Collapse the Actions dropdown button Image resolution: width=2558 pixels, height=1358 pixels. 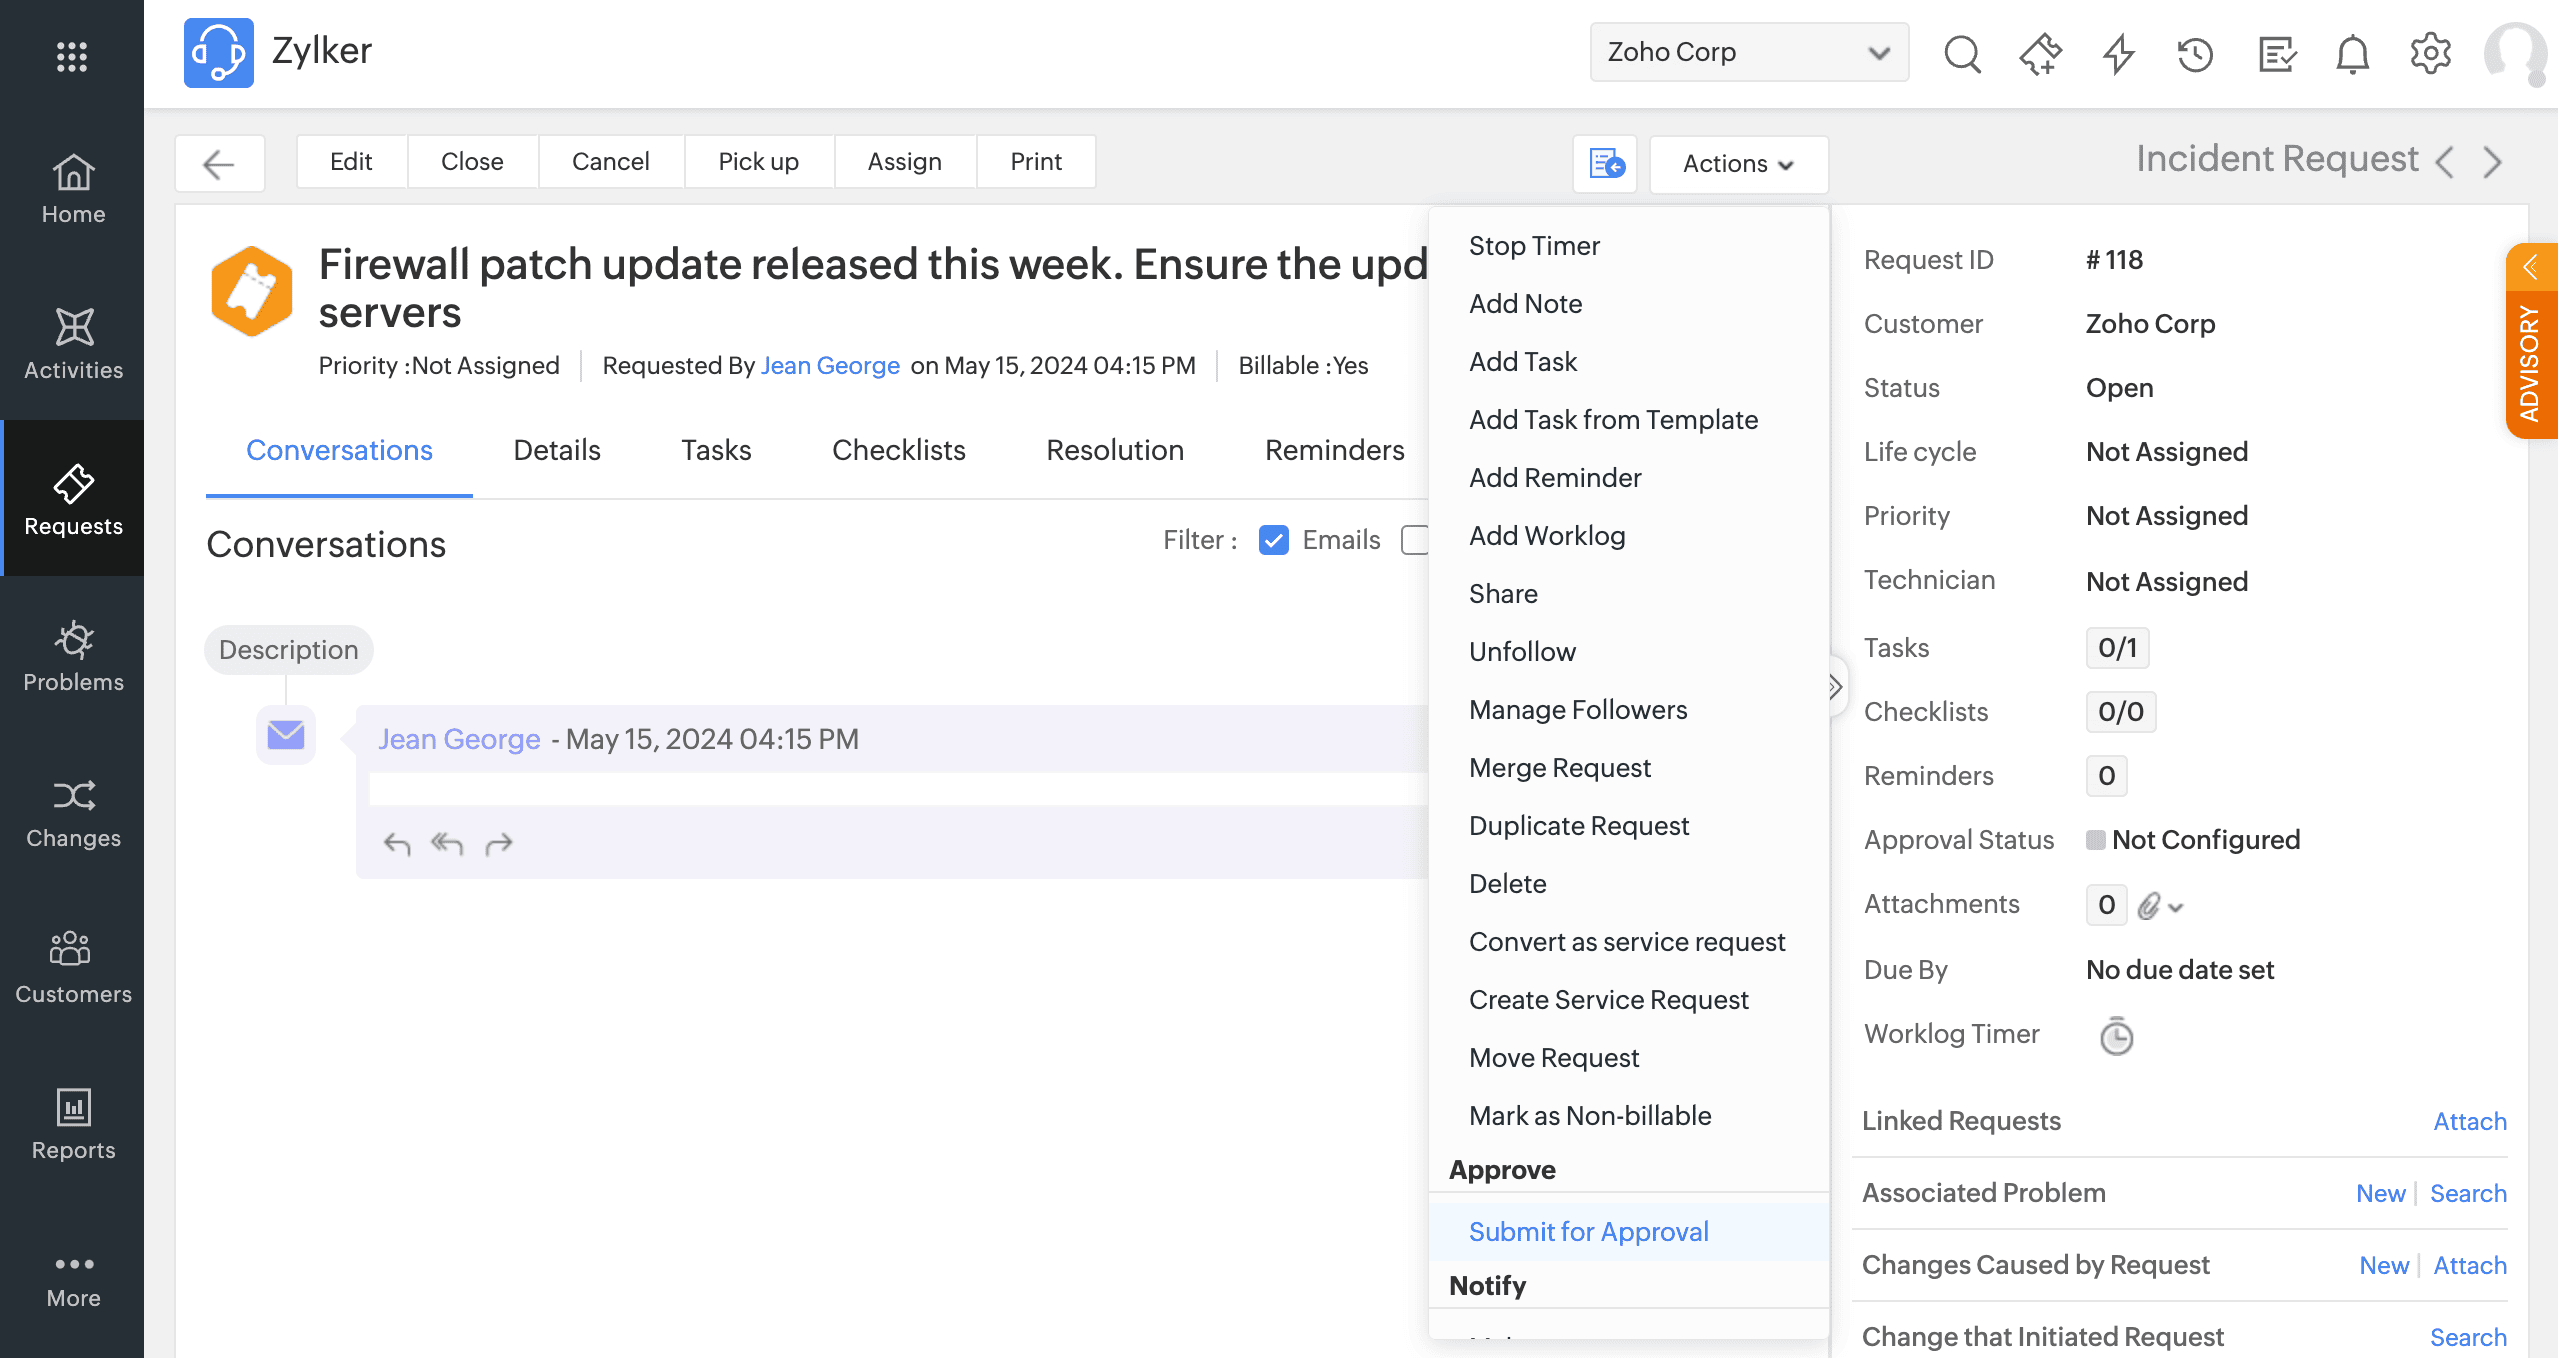[x=1738, y=163]
